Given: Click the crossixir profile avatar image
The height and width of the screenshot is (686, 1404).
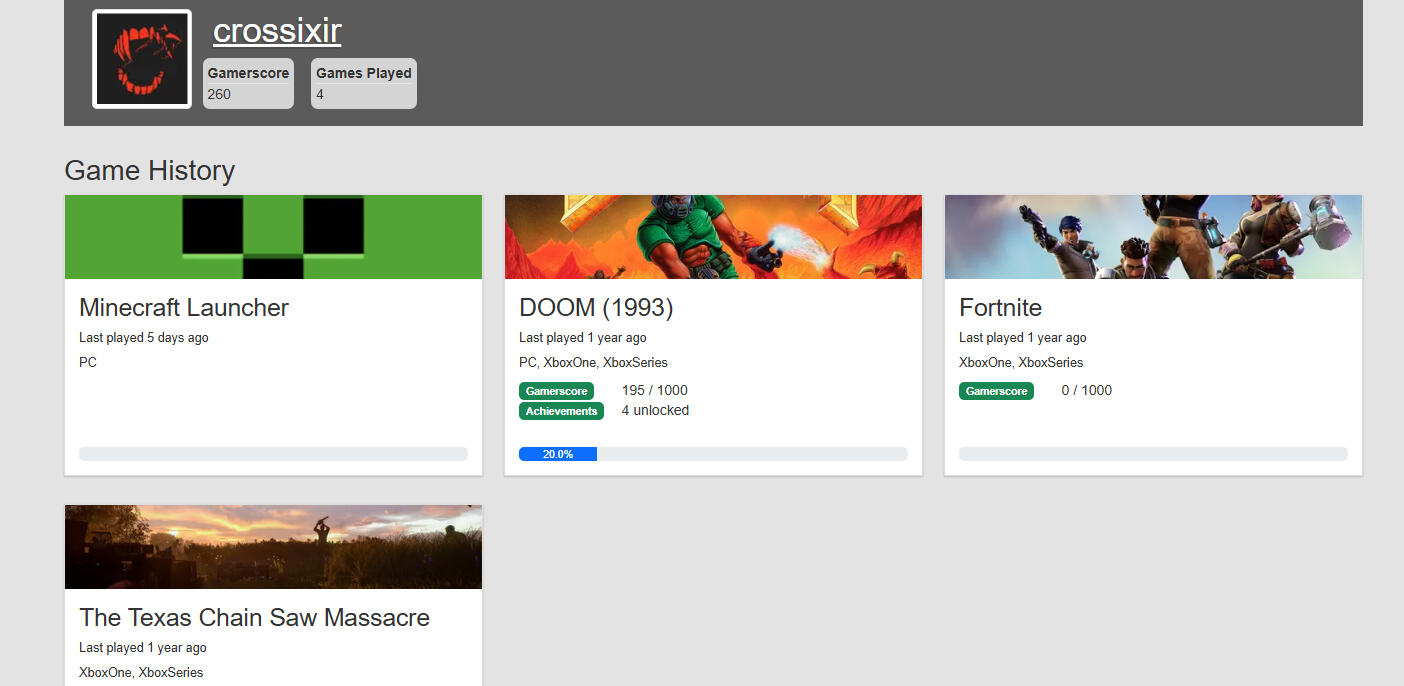Looking at the screenshot, I should pyautogui.click(x=142, y=59).
